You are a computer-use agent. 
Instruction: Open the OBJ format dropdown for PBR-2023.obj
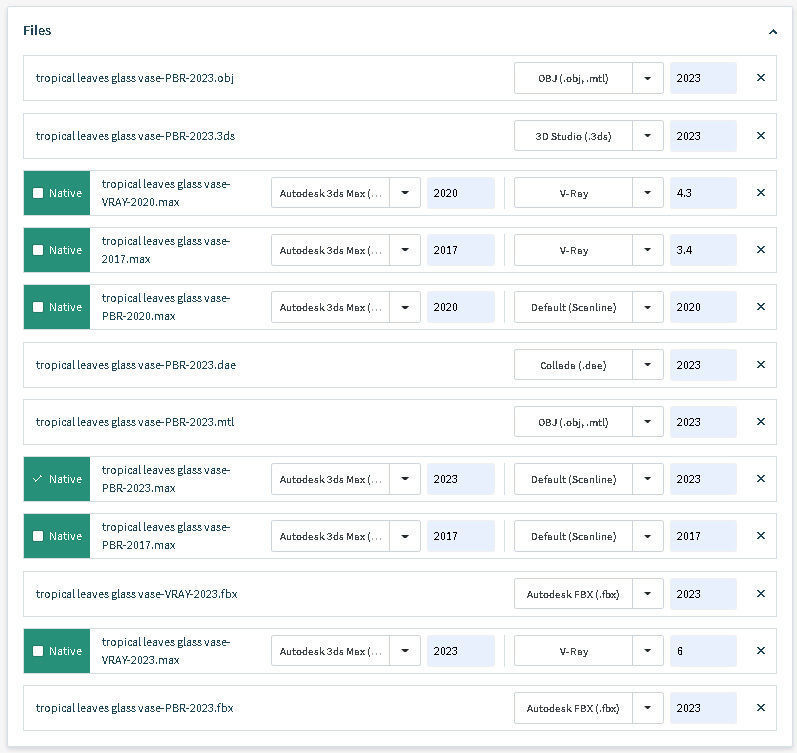648,78
